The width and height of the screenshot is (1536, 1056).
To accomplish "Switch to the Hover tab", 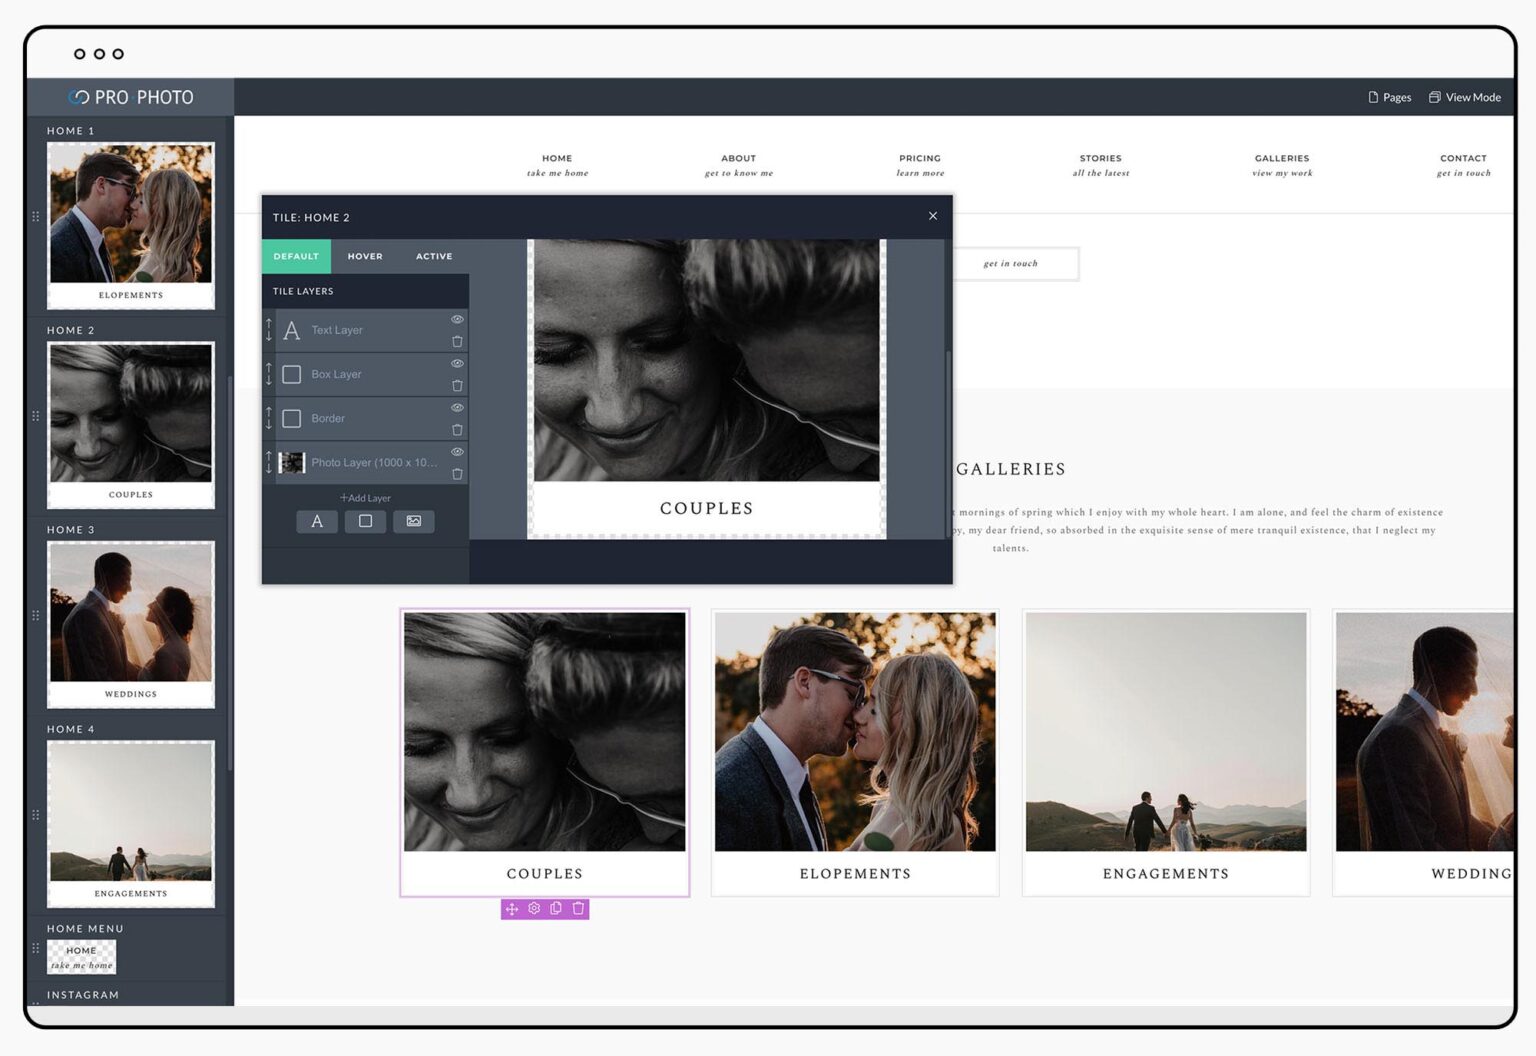I will [364, 256].
